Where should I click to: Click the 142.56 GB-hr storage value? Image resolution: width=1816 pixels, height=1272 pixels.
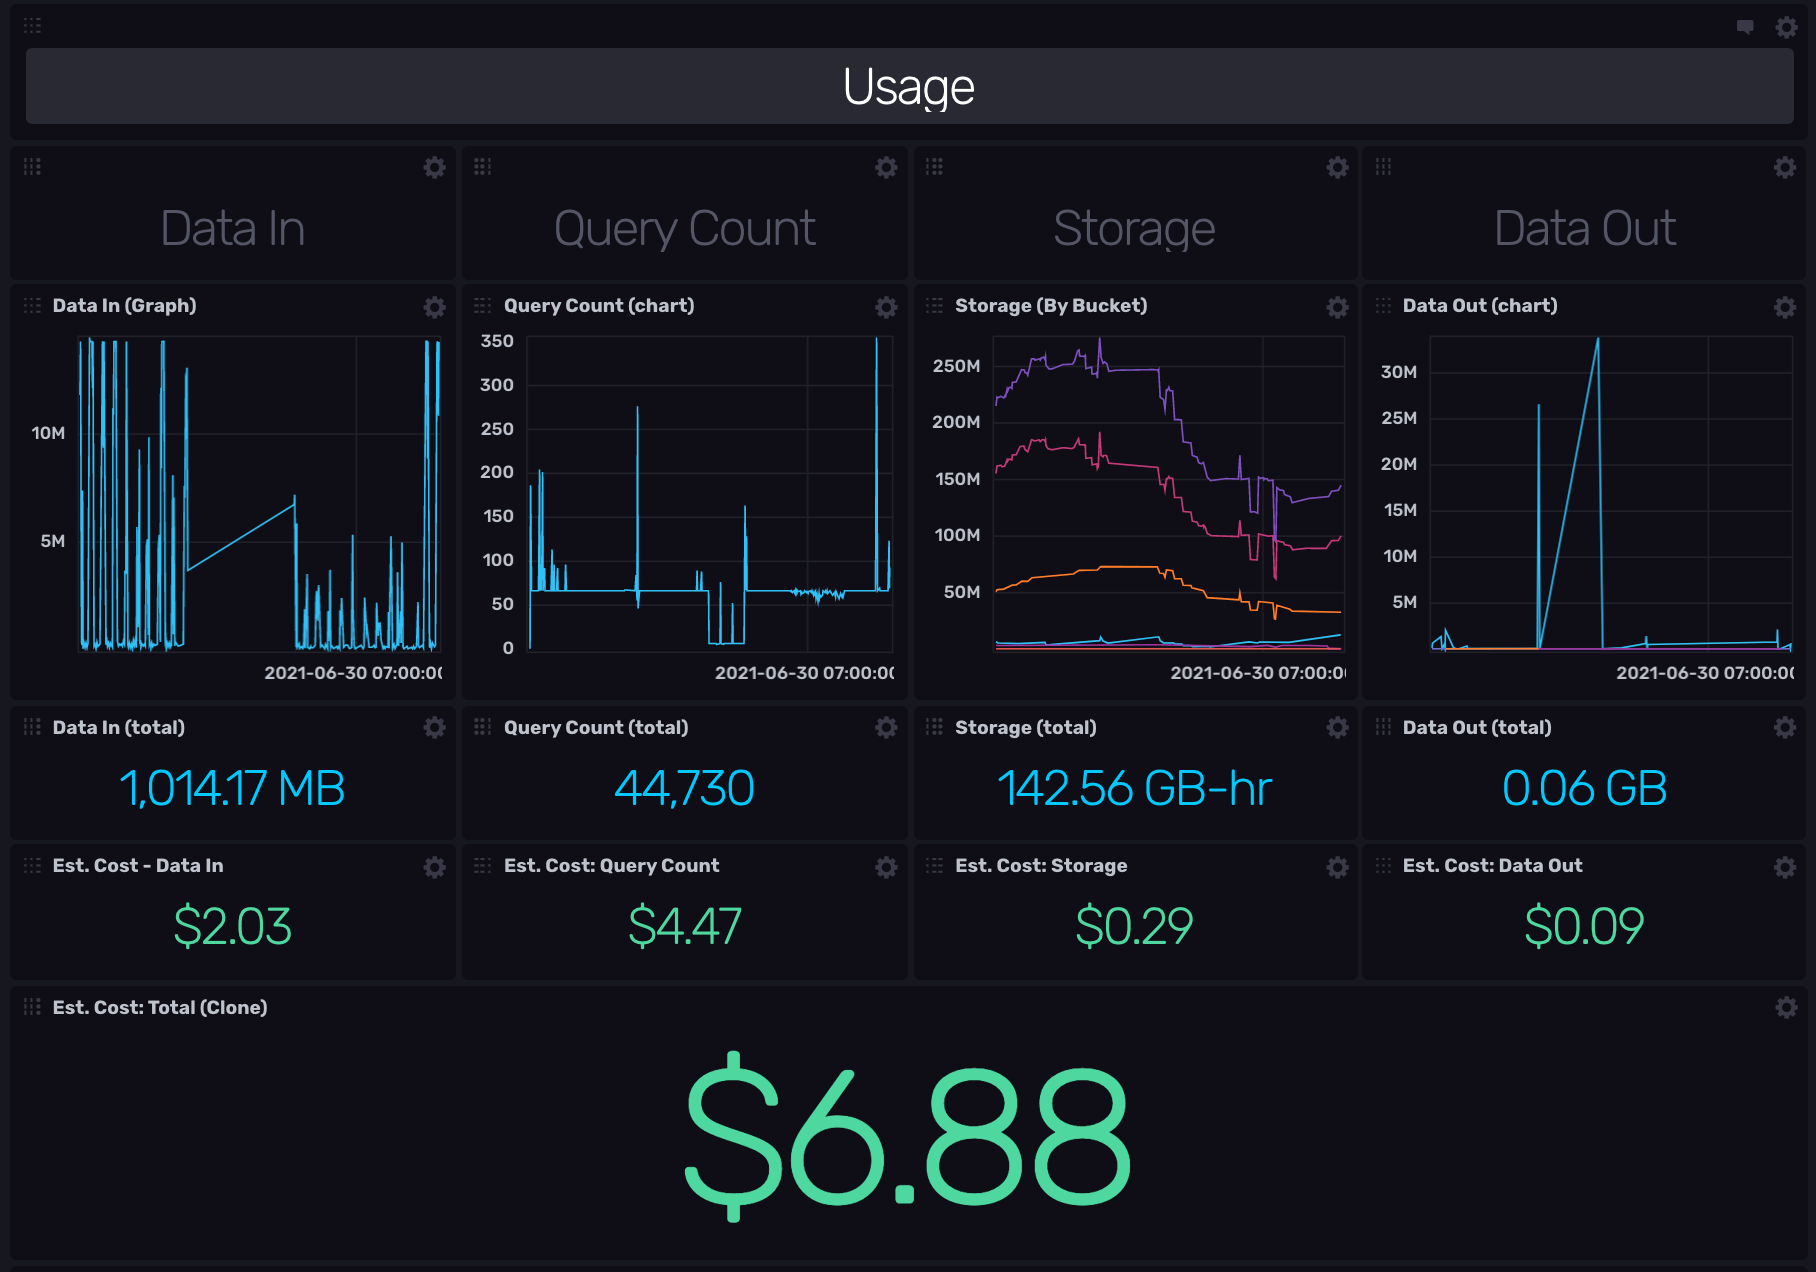coord(1135,788)
